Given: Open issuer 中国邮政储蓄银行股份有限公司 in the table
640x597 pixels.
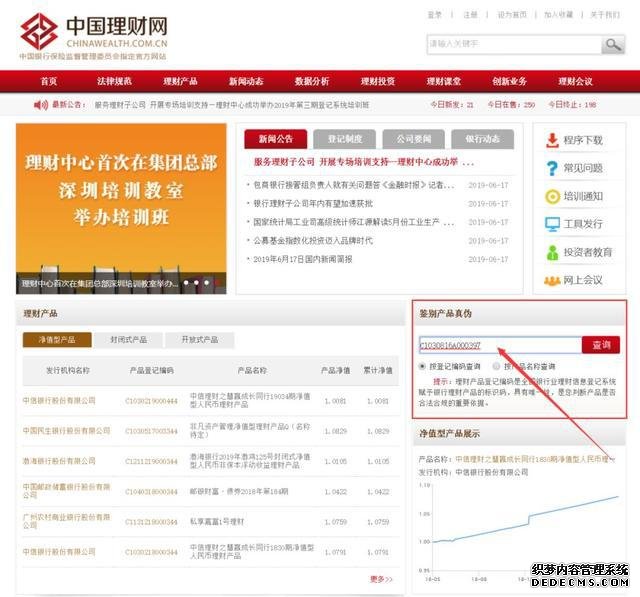Looking at the screenshot, I should 67,491.
